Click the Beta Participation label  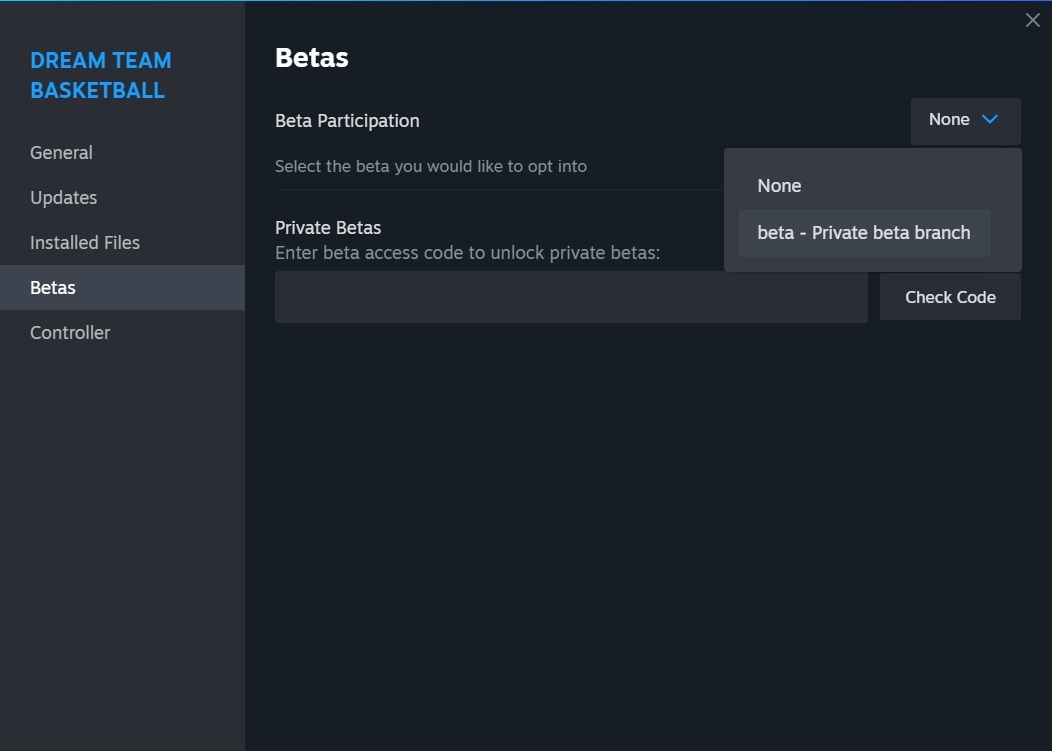coord(347,121)
